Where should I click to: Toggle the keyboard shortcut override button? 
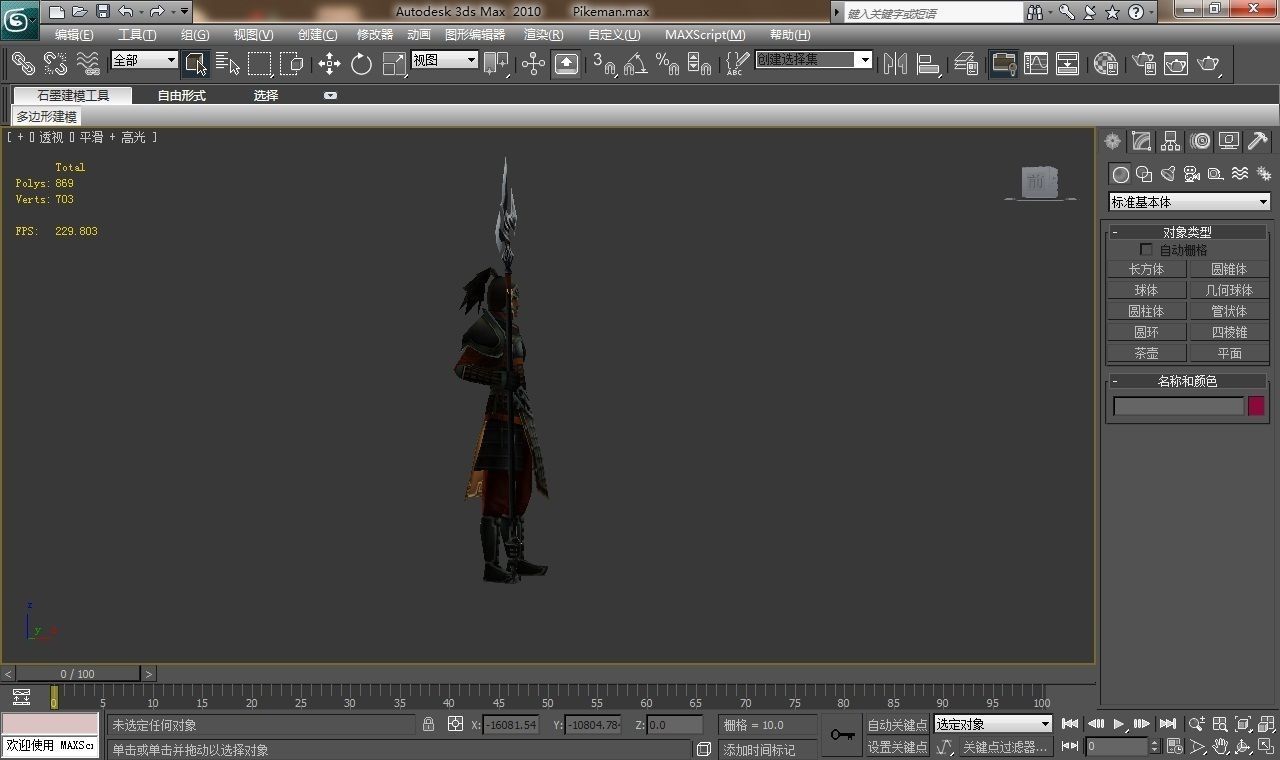[566, 64]
